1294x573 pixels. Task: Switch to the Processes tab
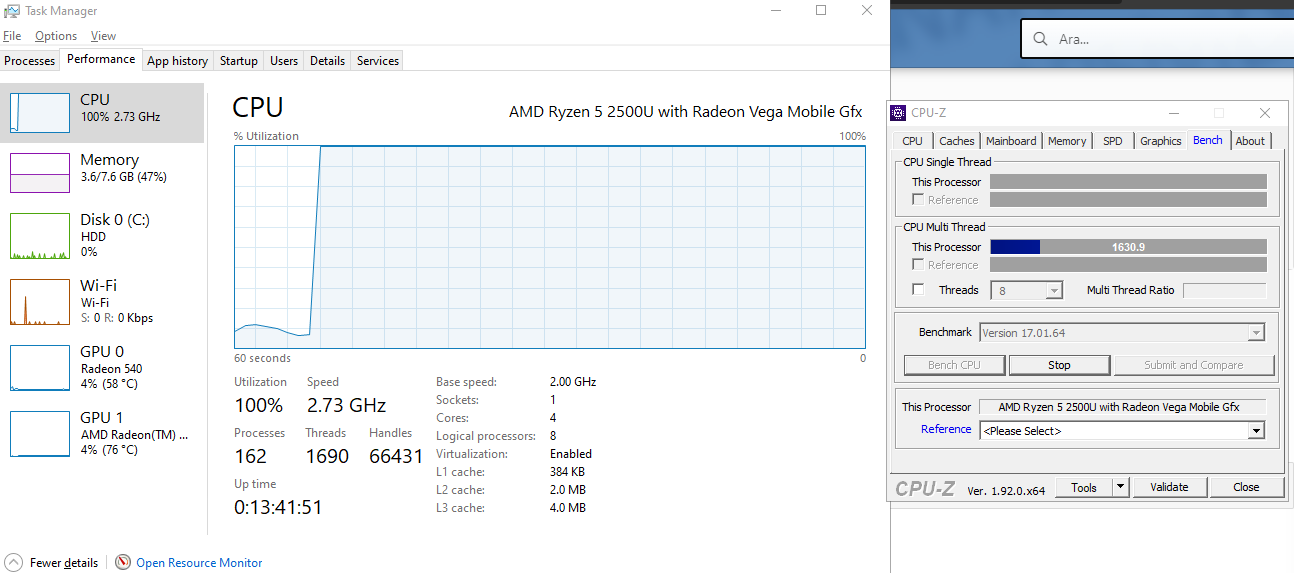click(x=30, y=61)
